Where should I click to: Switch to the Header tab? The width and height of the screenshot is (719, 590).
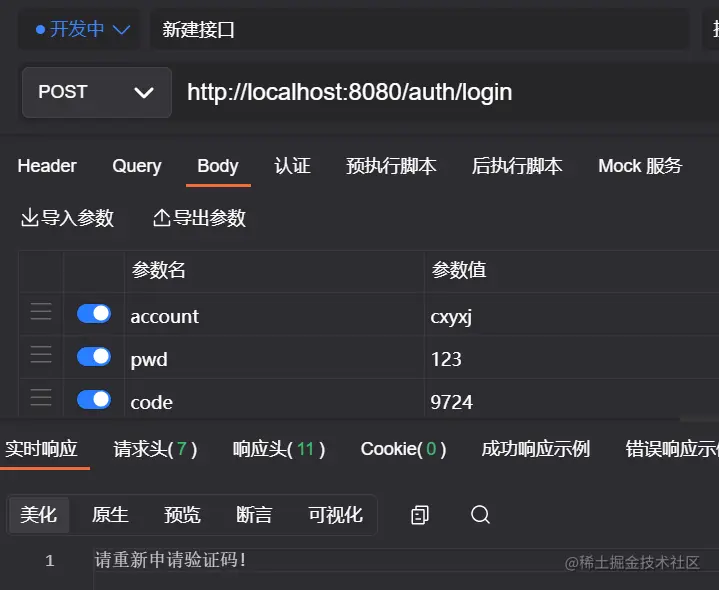(47, 166)
